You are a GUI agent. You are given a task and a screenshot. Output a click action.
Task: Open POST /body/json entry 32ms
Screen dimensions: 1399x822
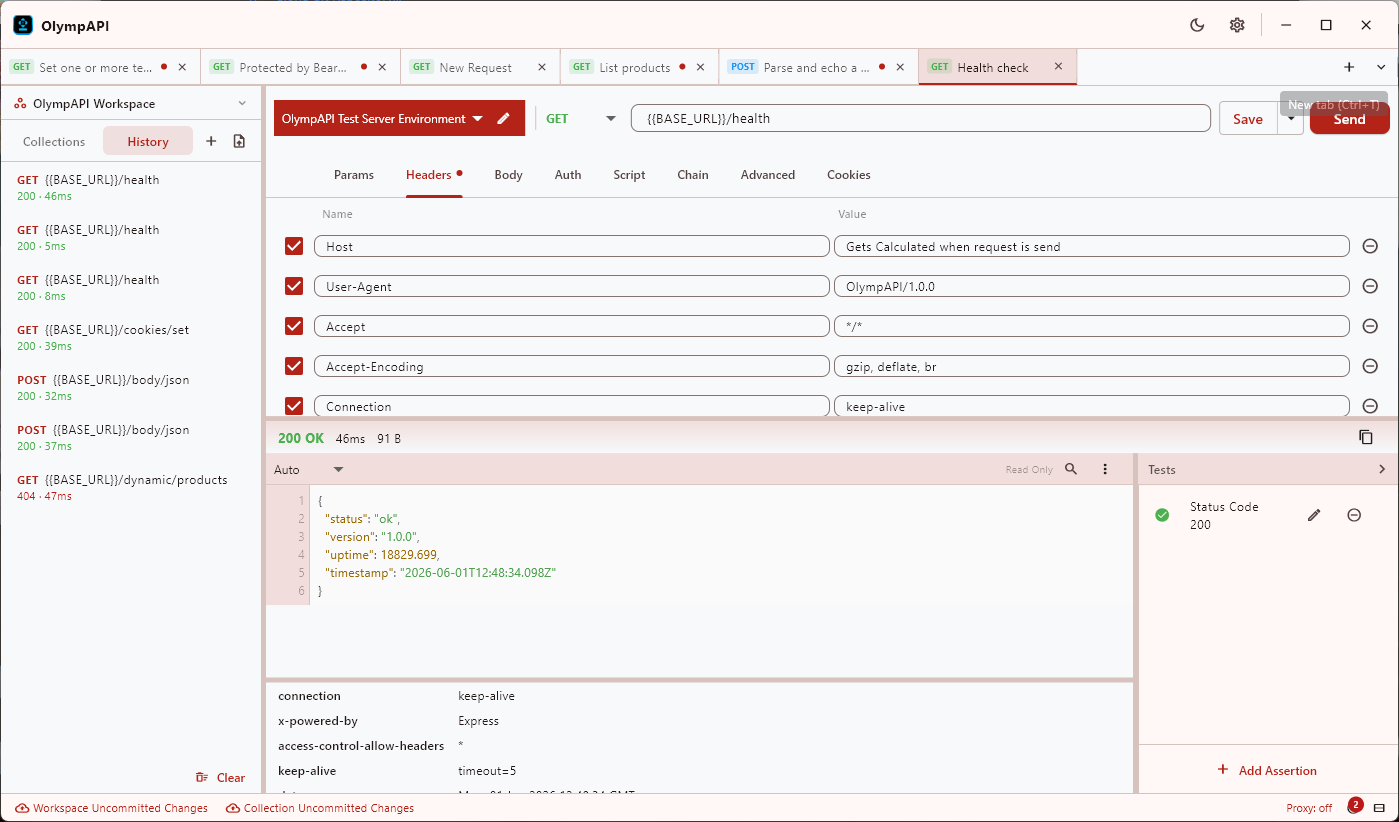point(130,387)
